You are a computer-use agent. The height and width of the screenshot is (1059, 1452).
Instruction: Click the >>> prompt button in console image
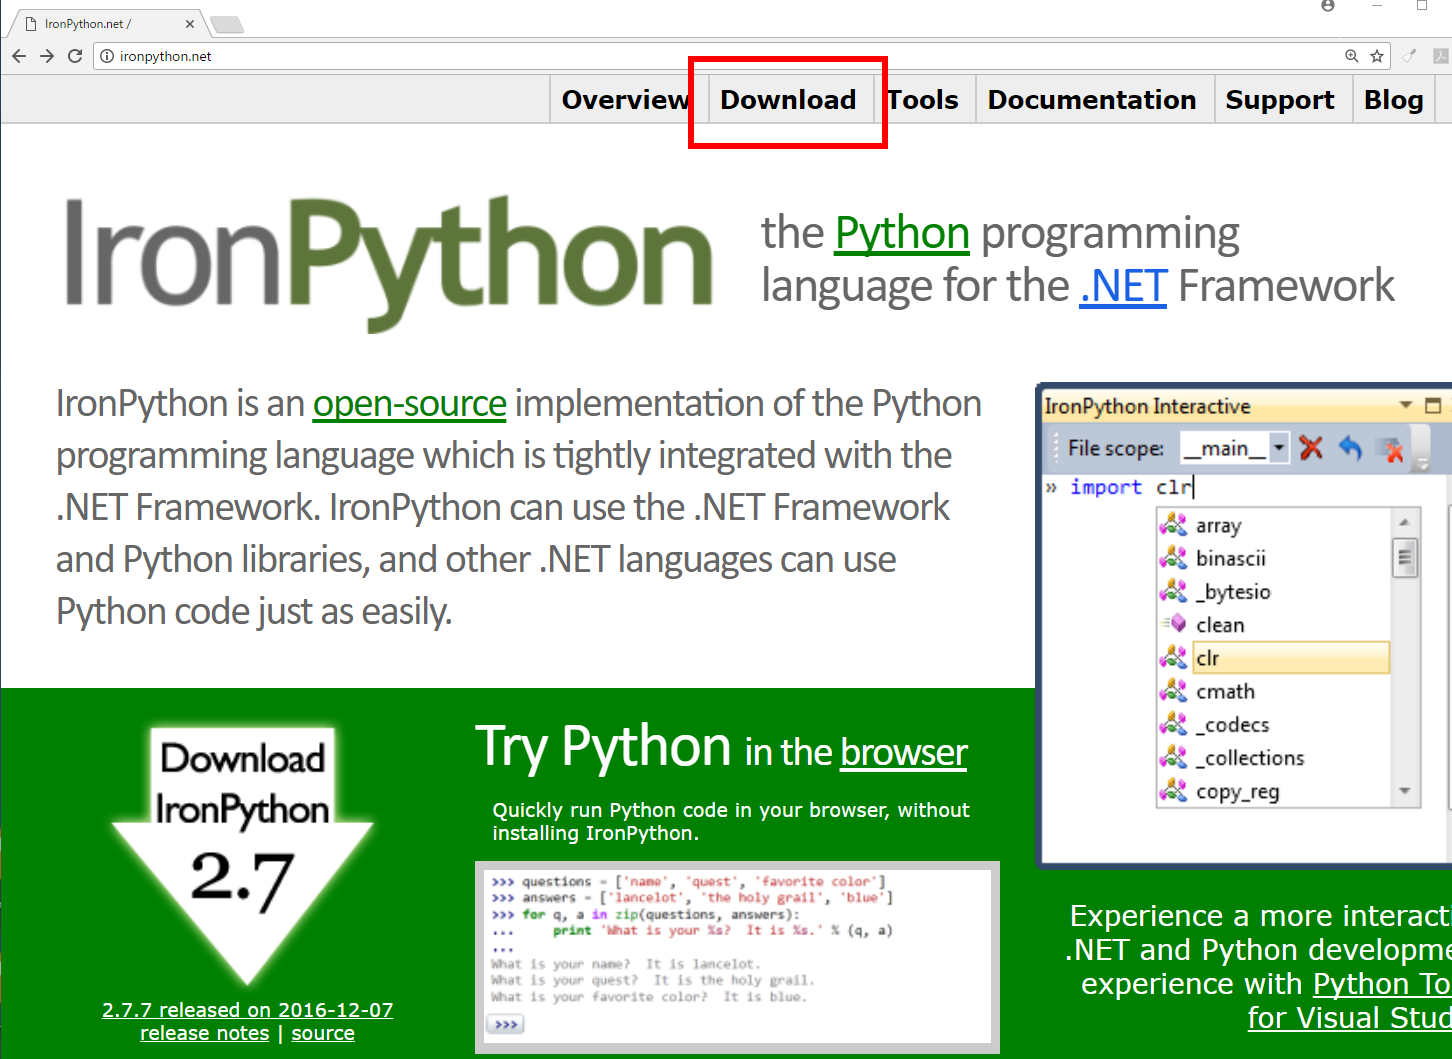508,1025
